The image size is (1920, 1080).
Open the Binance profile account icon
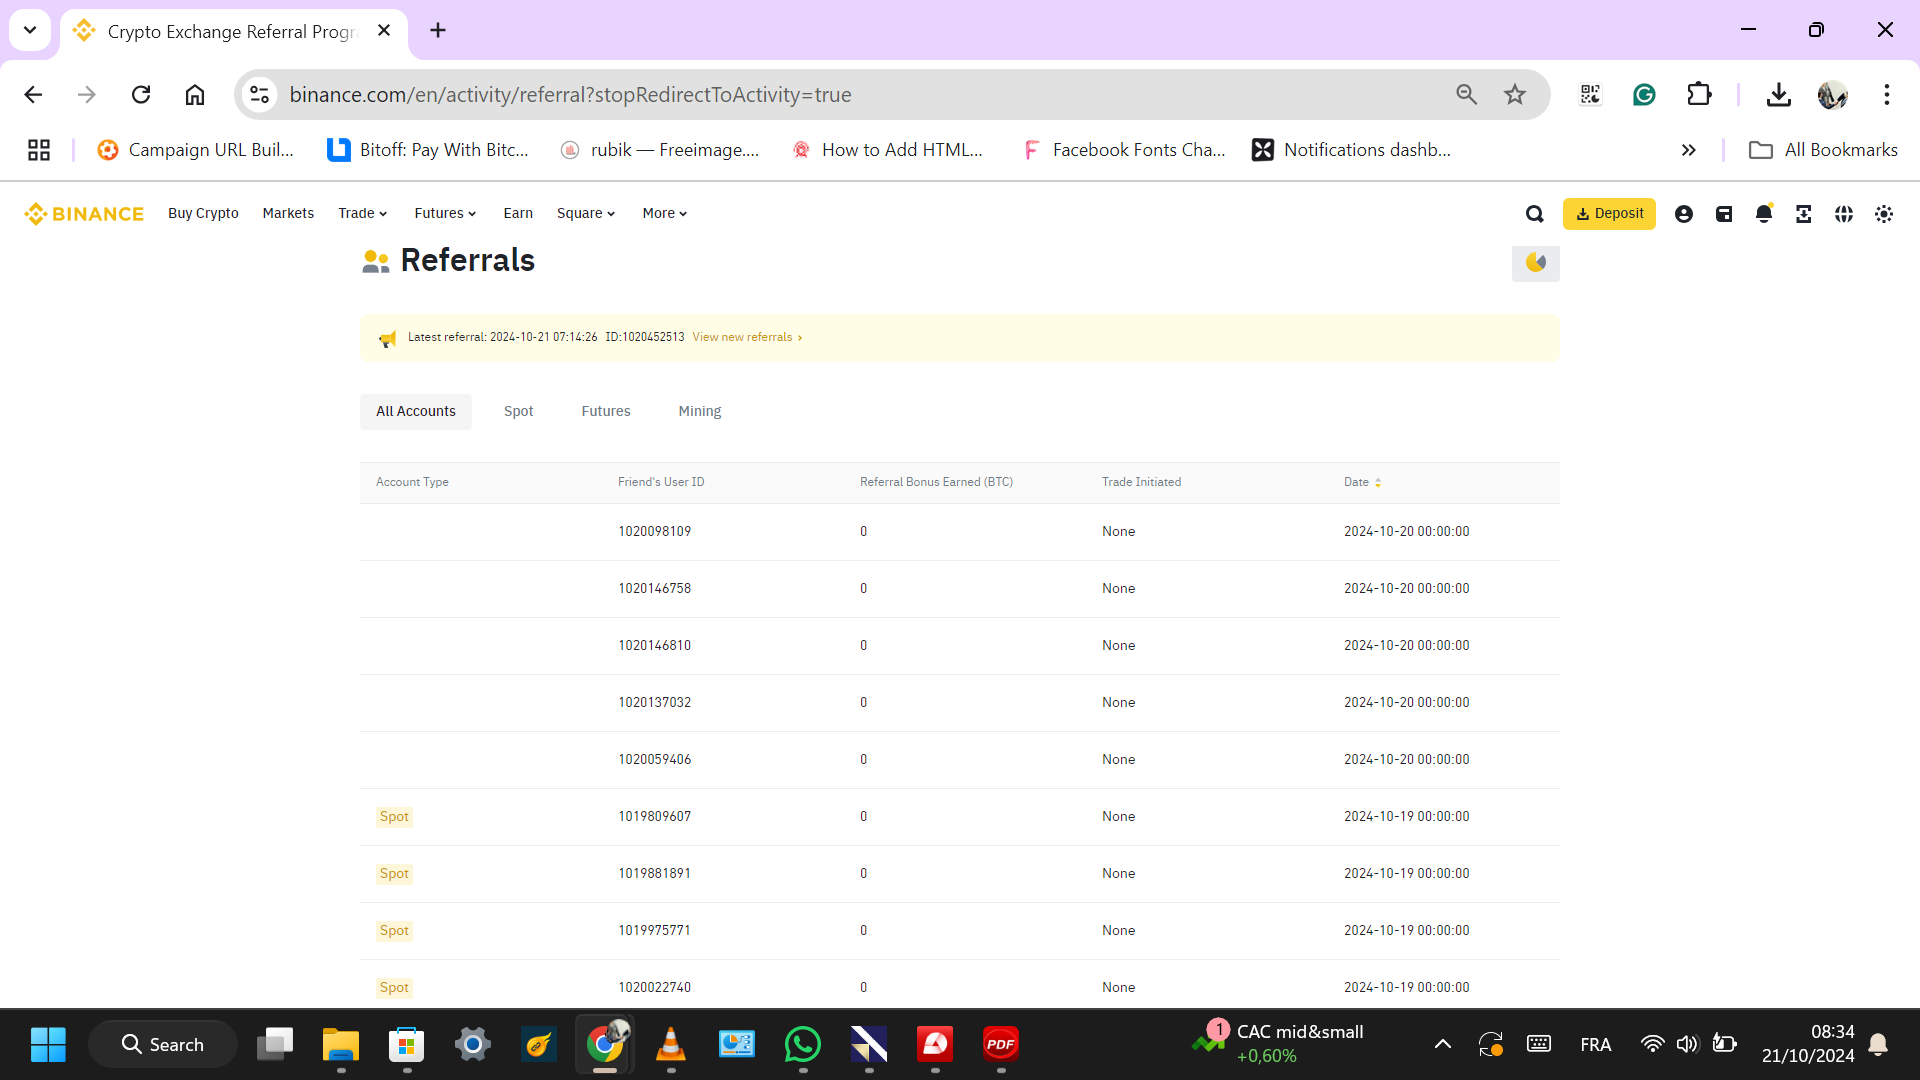1684,214
